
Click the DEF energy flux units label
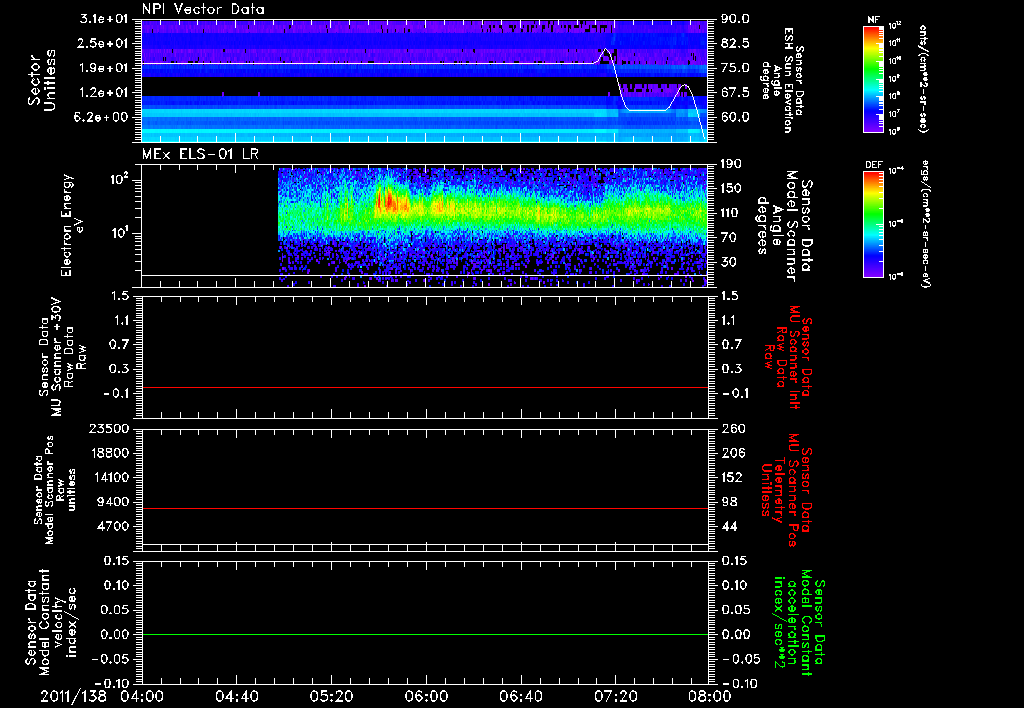(x=925, y=224)
